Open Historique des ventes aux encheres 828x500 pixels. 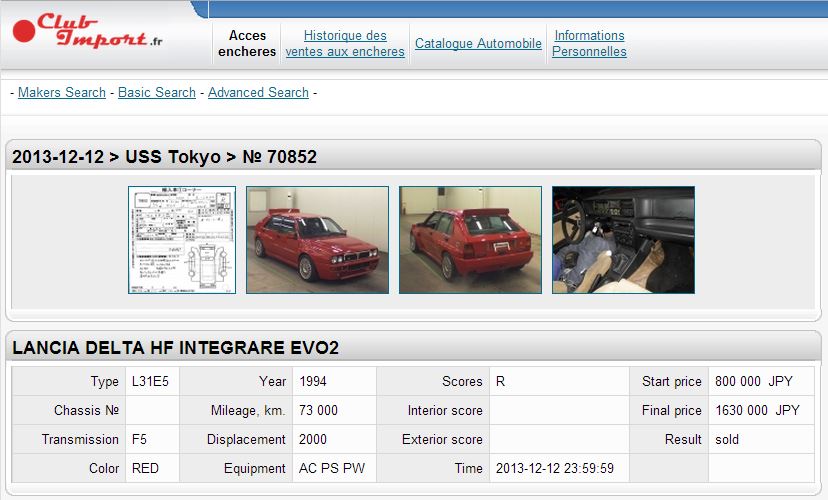[345, 43]
